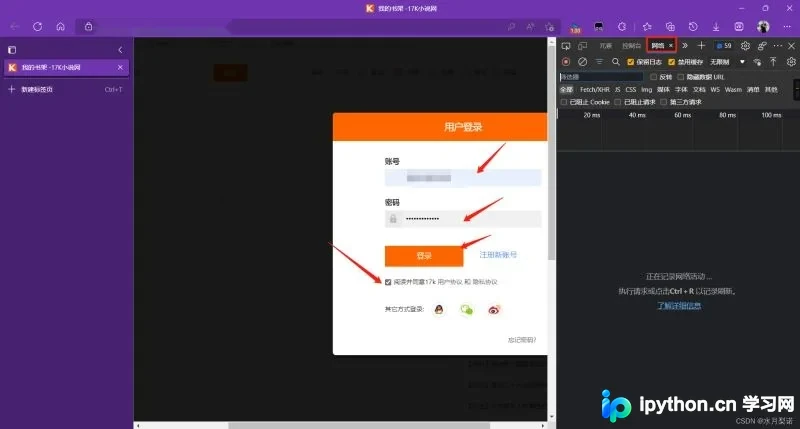
Task: Open the Downloads arrow icon
Action: click(716, 27)
